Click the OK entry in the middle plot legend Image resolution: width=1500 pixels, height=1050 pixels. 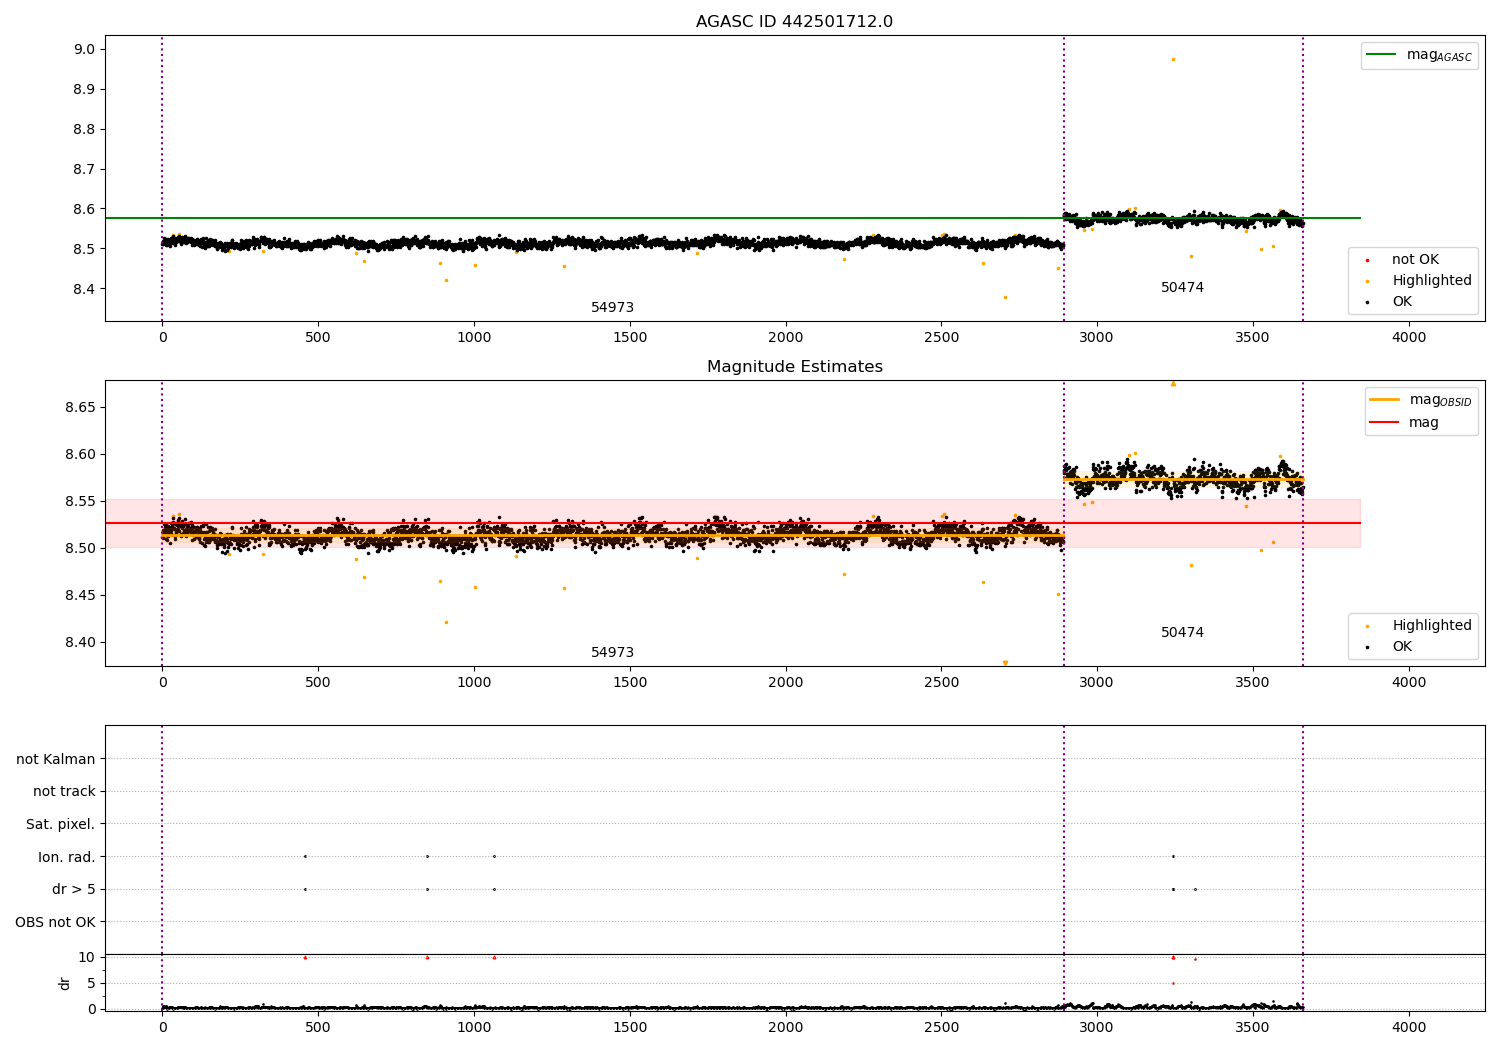[x=1402, y=647]
